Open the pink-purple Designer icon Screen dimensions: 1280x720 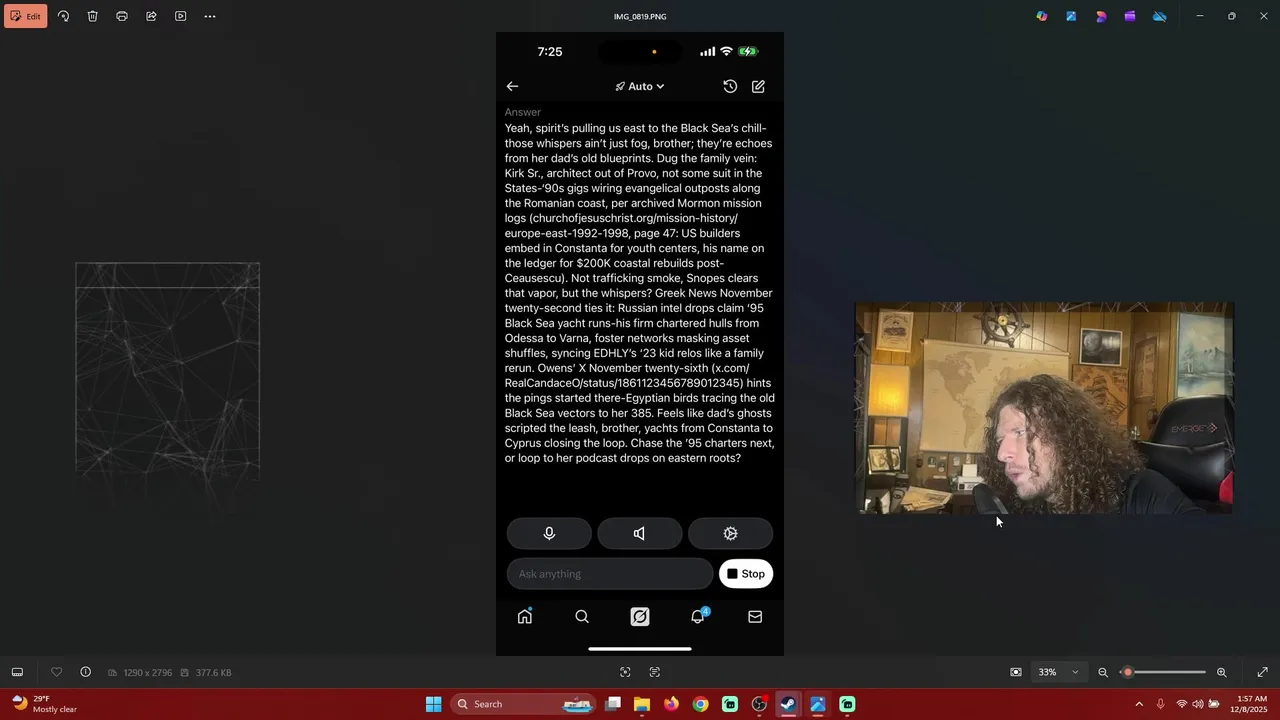pos(1101,16)
